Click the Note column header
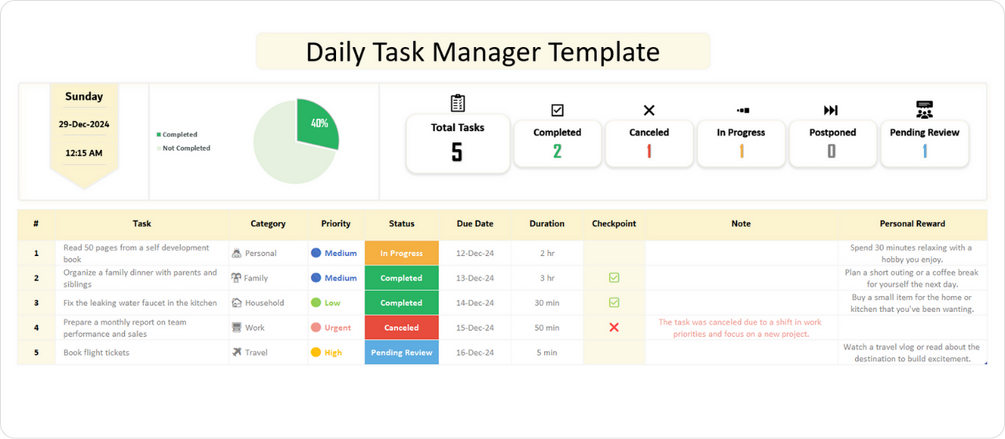This screenshot has height=439, width=1005. click(x=741, y=224)
